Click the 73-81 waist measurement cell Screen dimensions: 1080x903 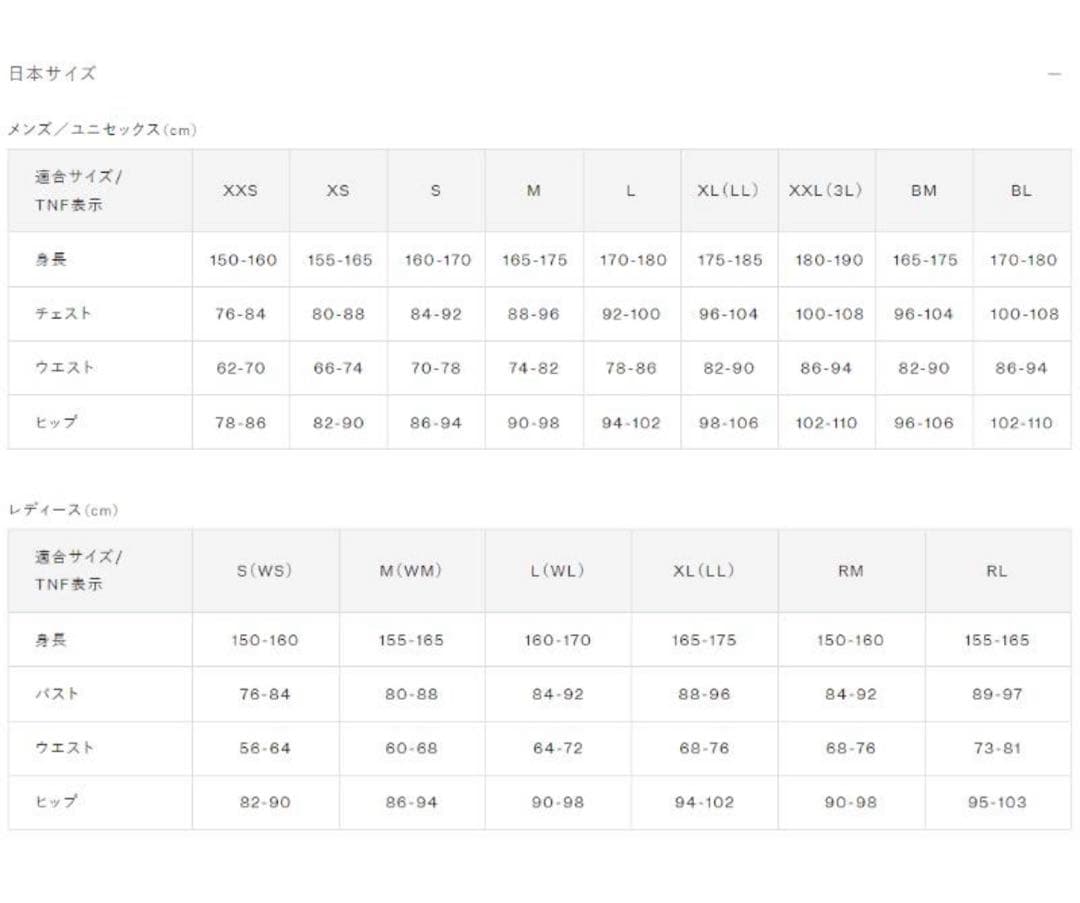[997, 748]
